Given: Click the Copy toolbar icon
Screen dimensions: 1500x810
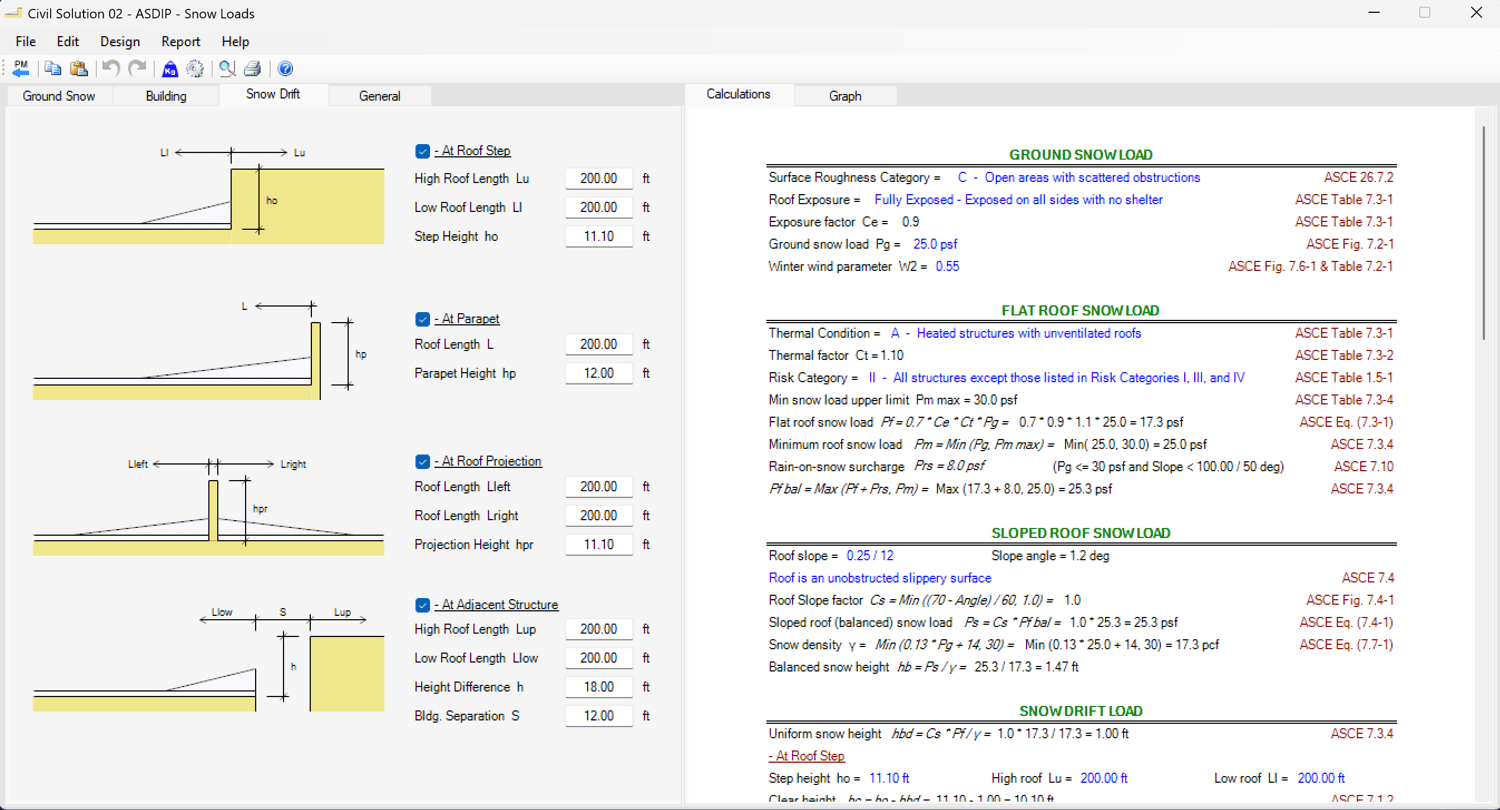Looking at the screenshot, I should click(x=53, y=68).
